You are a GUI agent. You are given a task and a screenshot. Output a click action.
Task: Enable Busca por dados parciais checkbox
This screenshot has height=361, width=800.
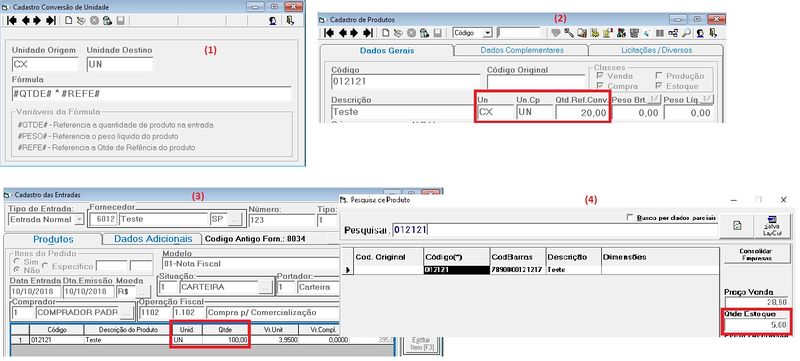(630, 217)
